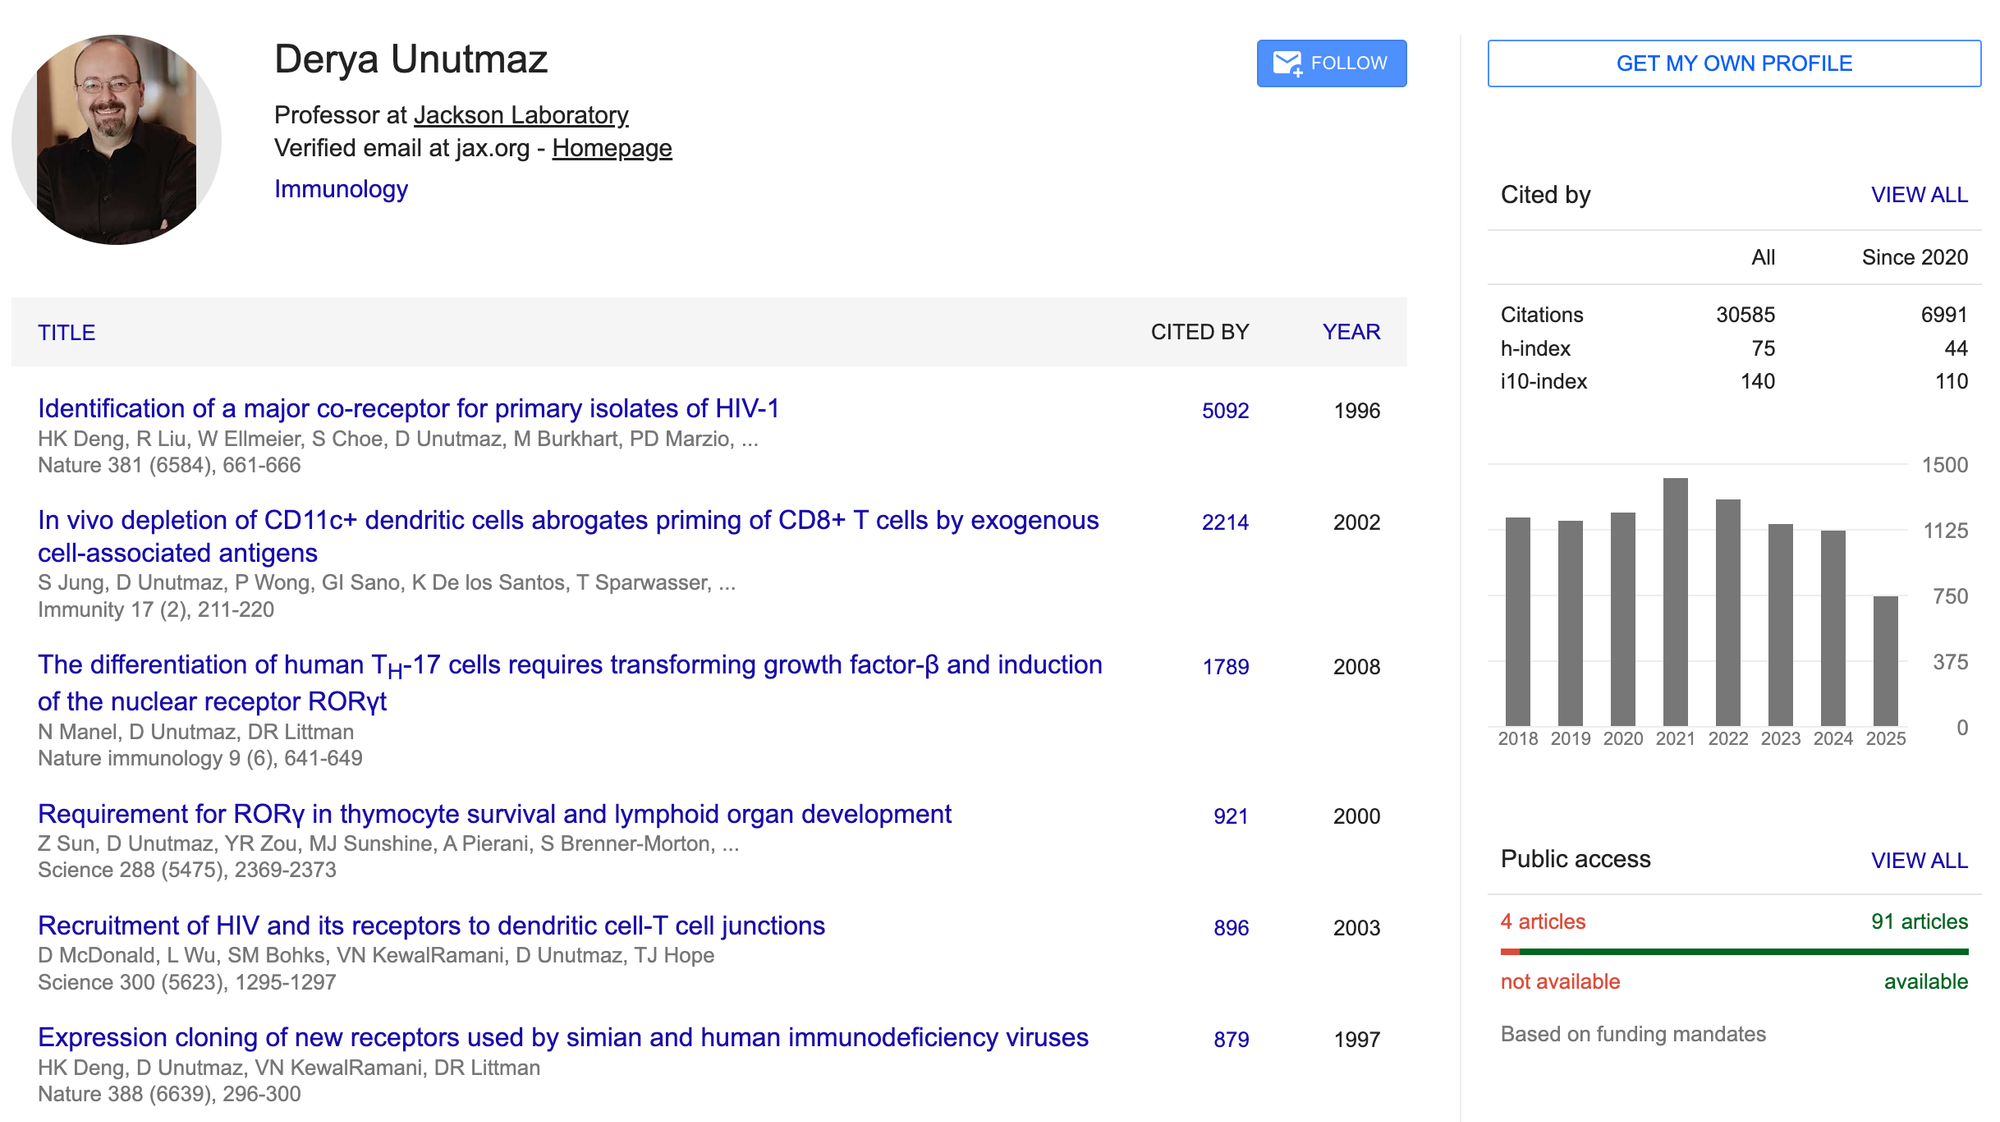
Task: Open the 91 articles available link
Action: pos(1918,922)
